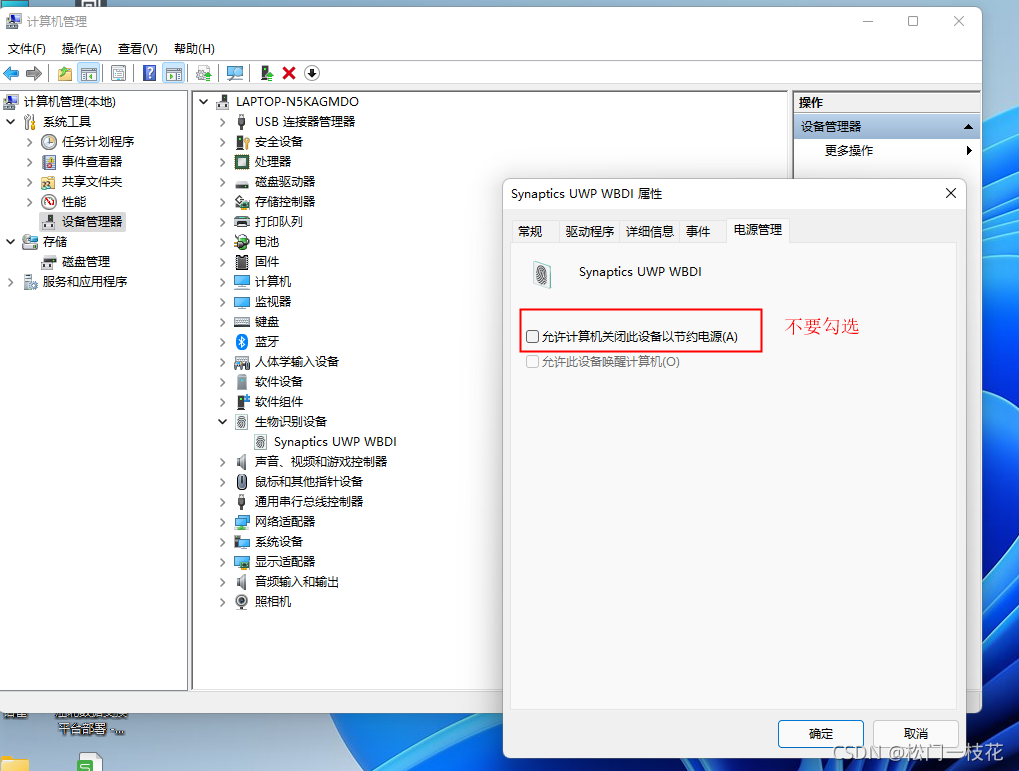Select Synaptics UWP WBDI in device tree
Viewport: 1019px width, 771px height.
click(335, 442)
